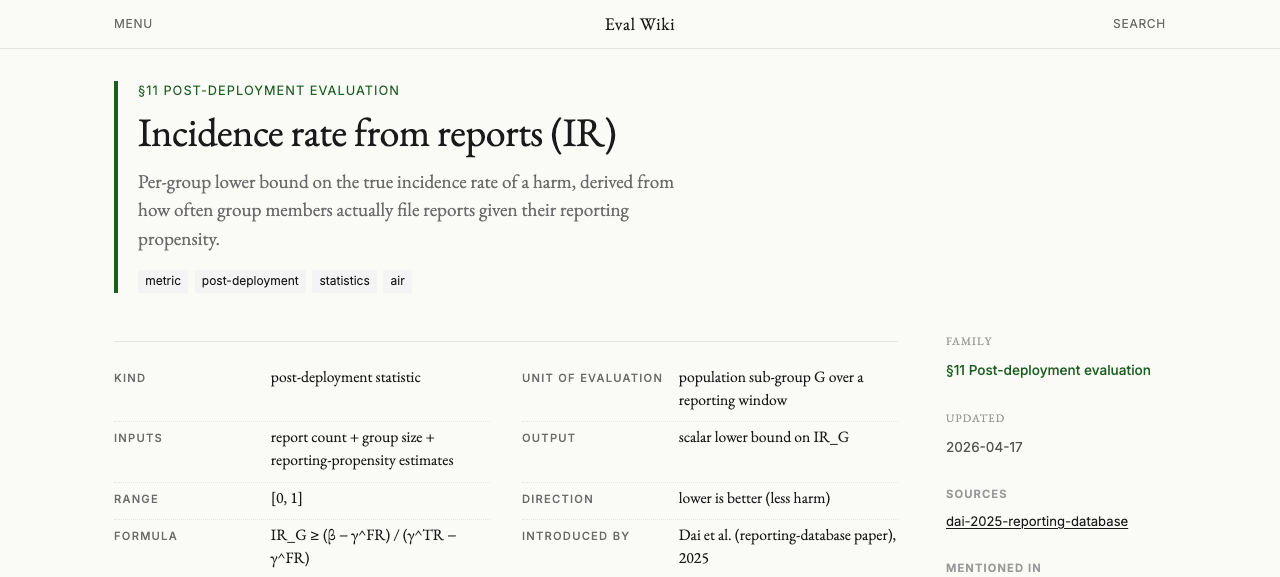1280x577 pixels.
Task: Select the post-deployment tag
Action: (250, 281)
